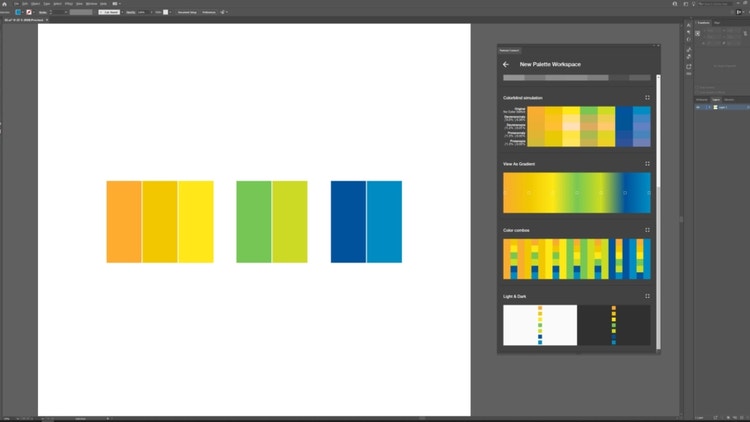Open the Object menu
750x422 pixels.
pos(35,3)
